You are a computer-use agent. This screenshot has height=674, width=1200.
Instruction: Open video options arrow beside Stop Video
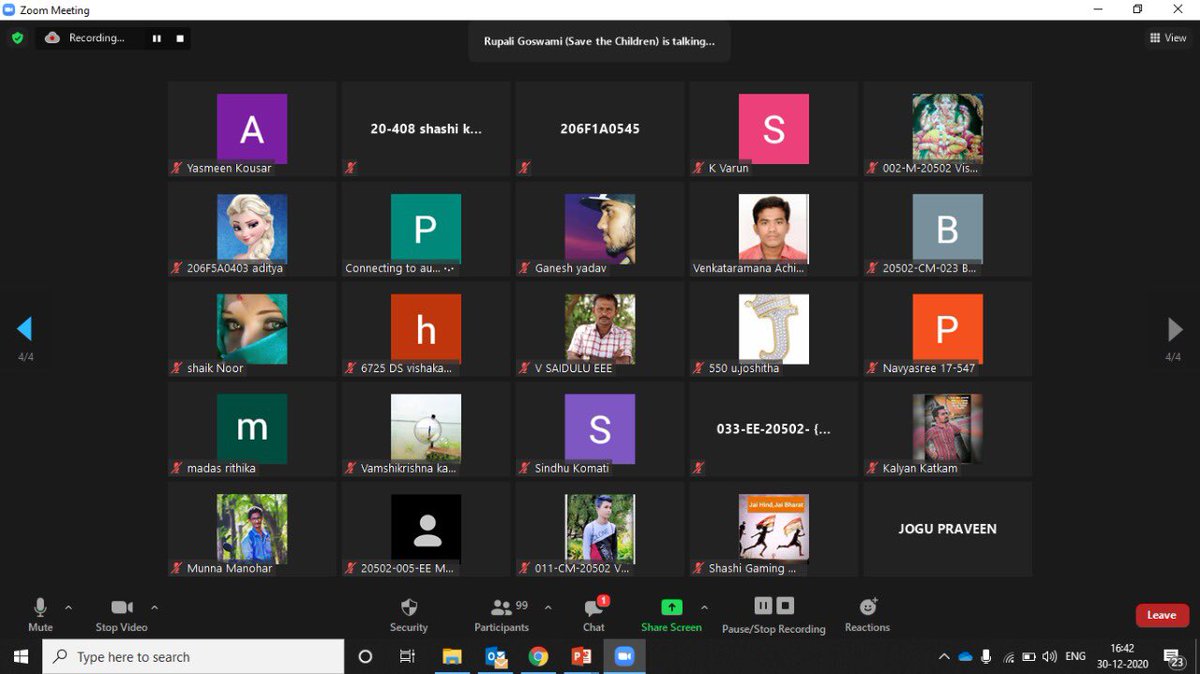(154, 607)
